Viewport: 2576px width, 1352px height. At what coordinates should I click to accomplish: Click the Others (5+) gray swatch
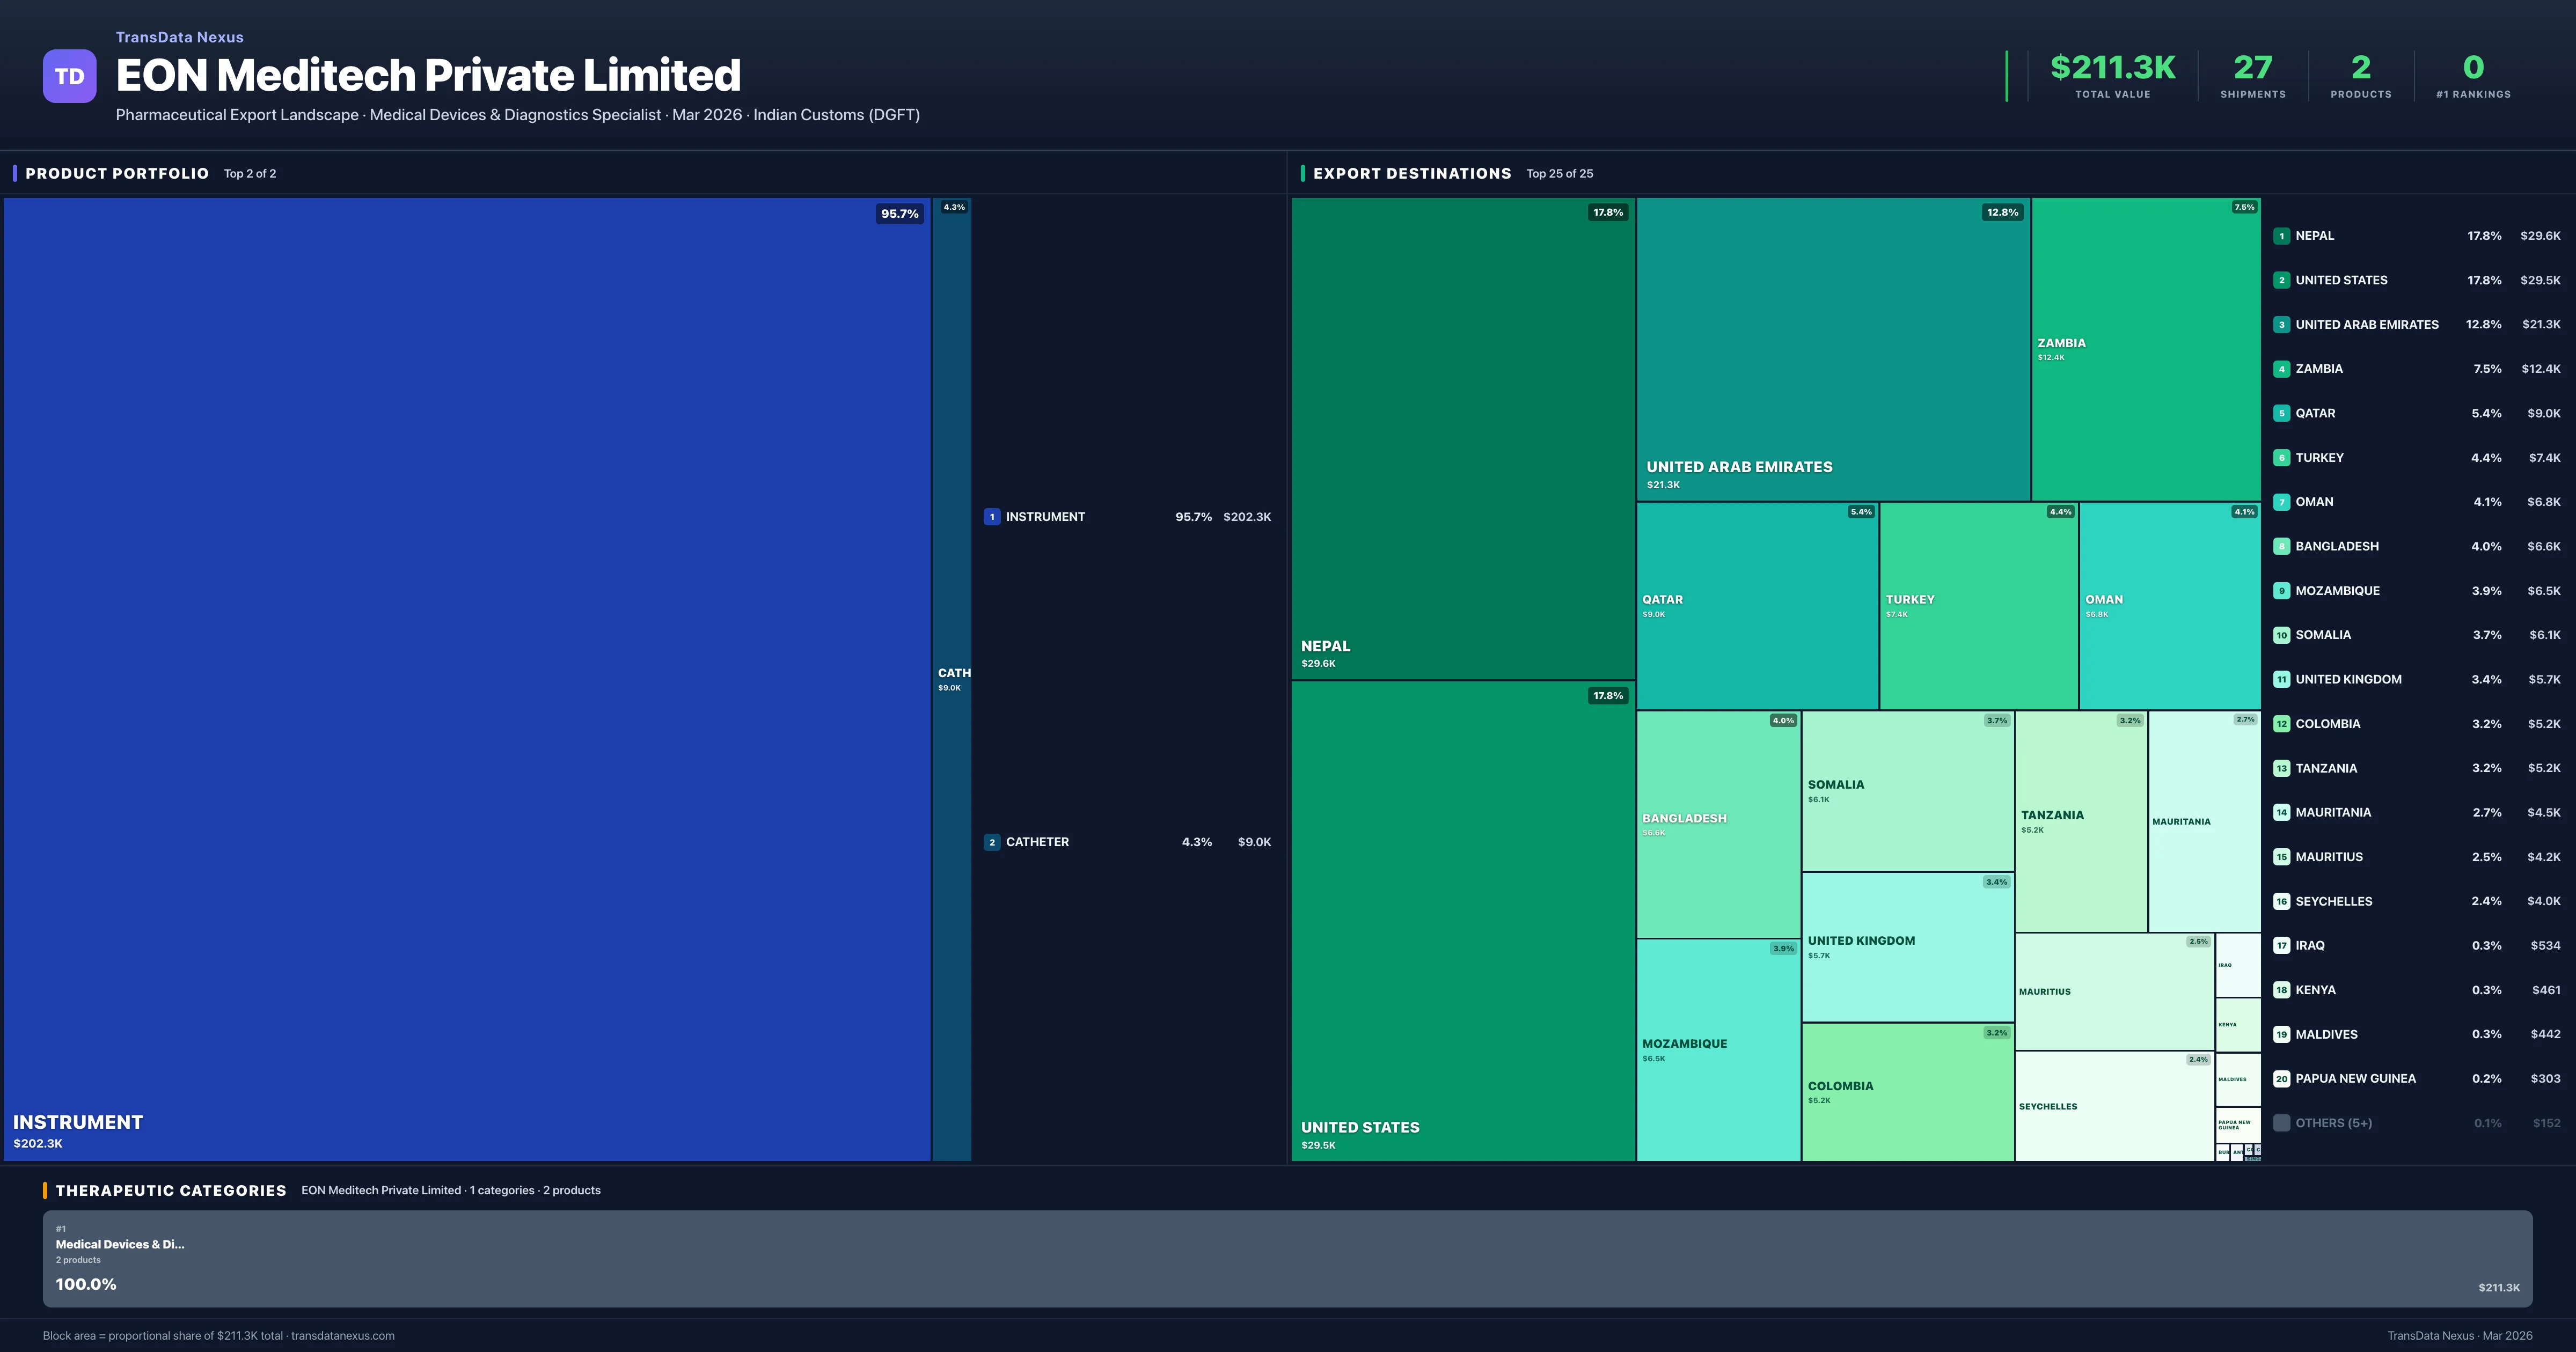tap(2281, 1123)
